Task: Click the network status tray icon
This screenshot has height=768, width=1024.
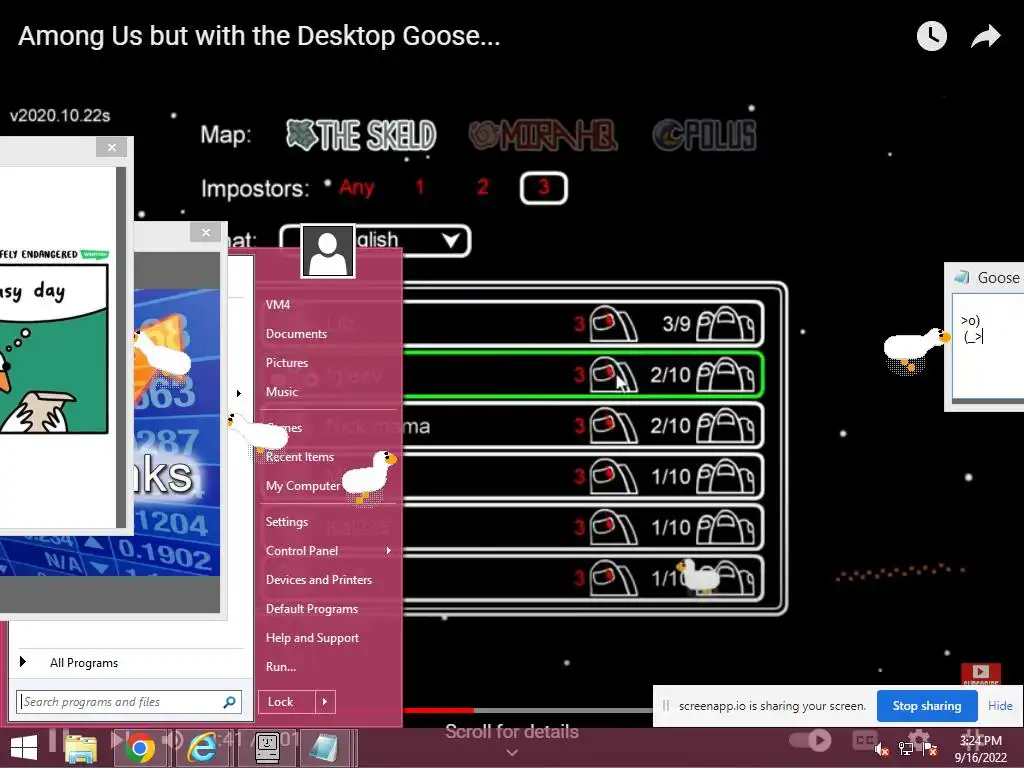Action: (906, 750)
